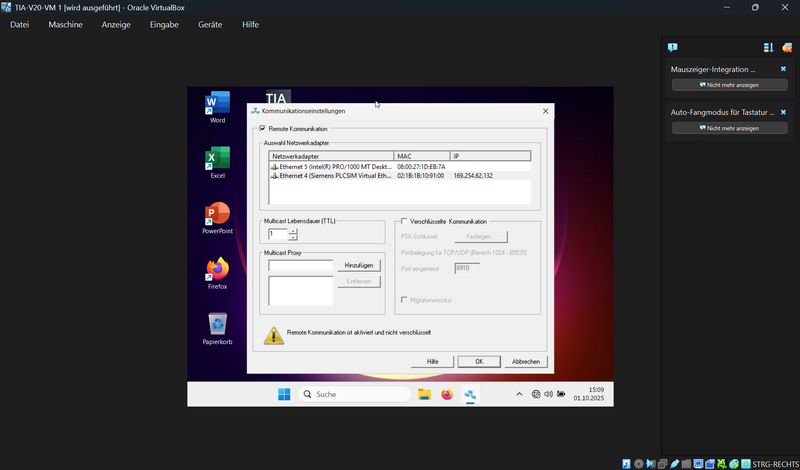Viewport: 800px width, 470px height.
Task: Click the VirtualBox notification sort icon
Action: click(768, 47)
